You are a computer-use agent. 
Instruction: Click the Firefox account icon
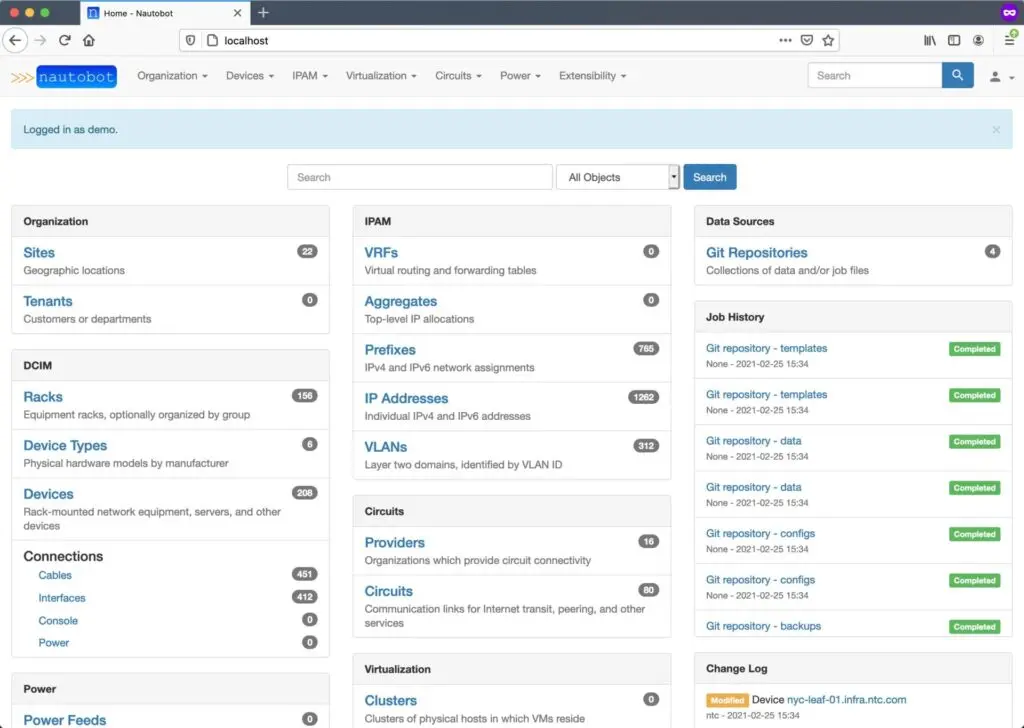pos(978,40)
